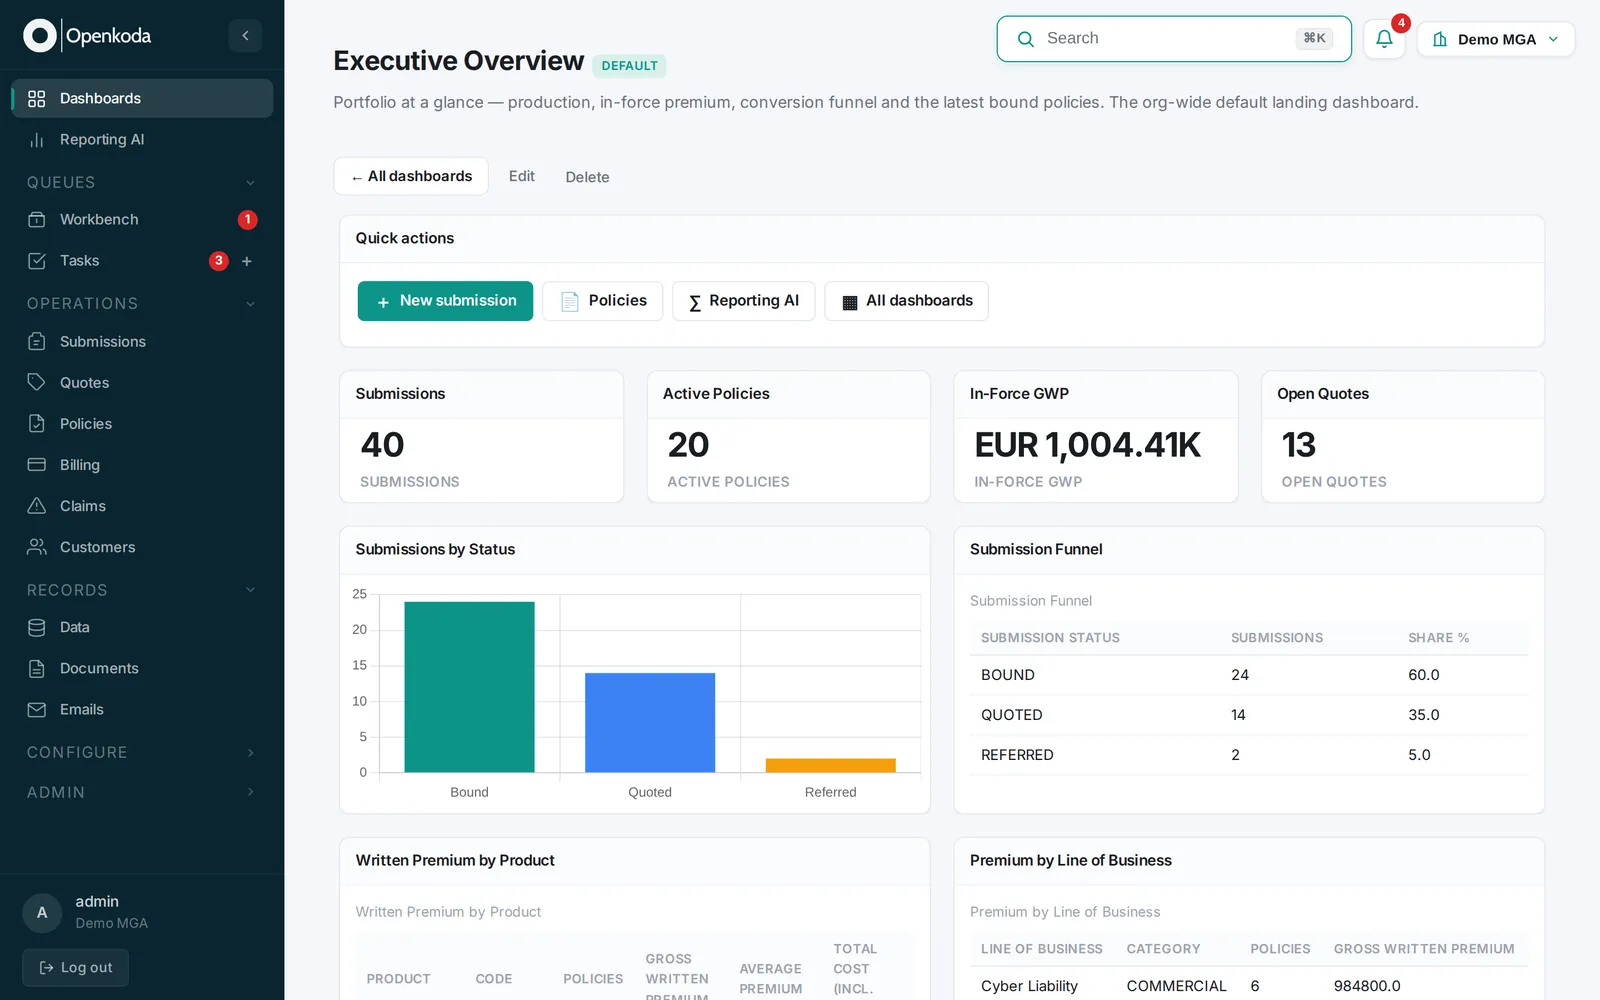The width and height of the screenshot is (1600, 1000).
Task: Focus the Search field
Action: coord(1174,39)
